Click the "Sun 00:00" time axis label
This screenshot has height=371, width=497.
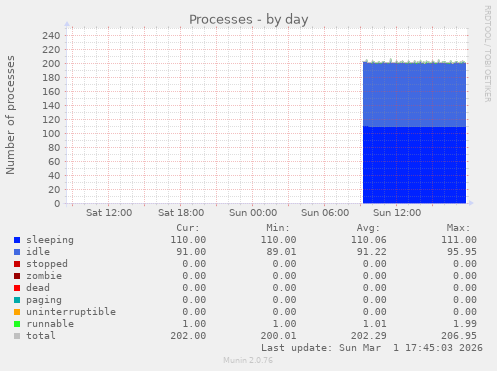(253, 213)
